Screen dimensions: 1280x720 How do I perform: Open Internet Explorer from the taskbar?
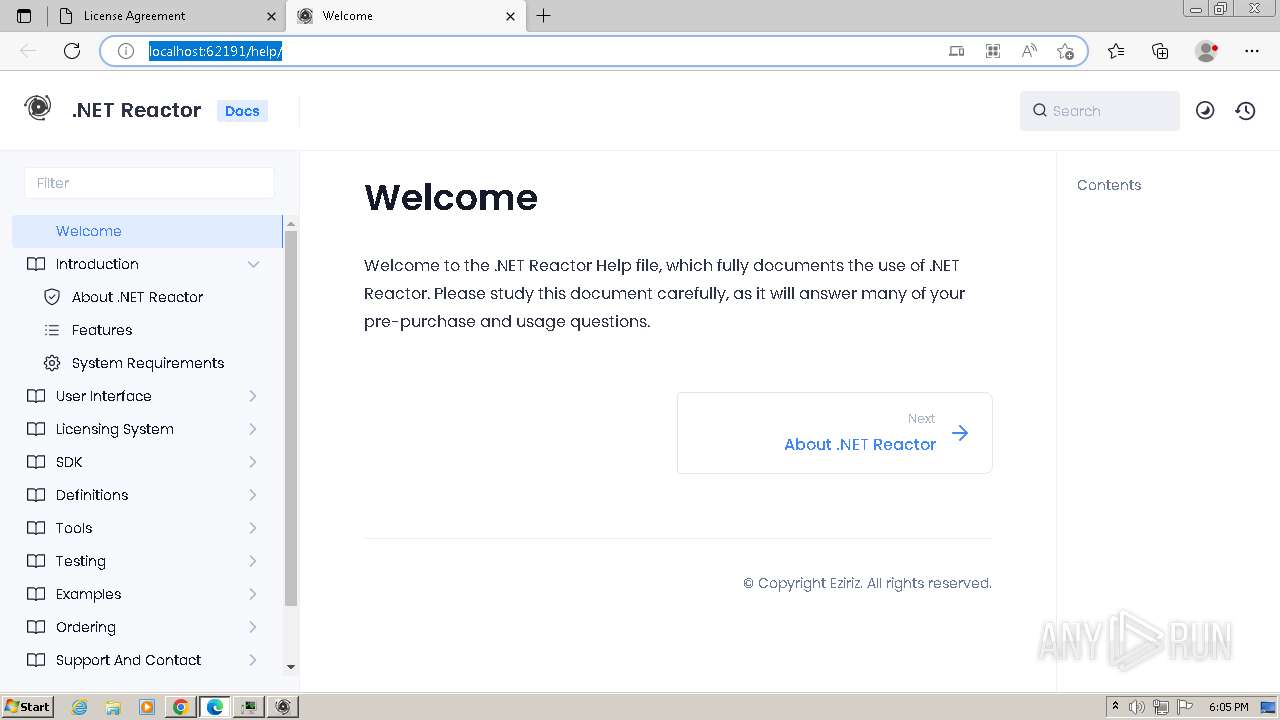80,707
